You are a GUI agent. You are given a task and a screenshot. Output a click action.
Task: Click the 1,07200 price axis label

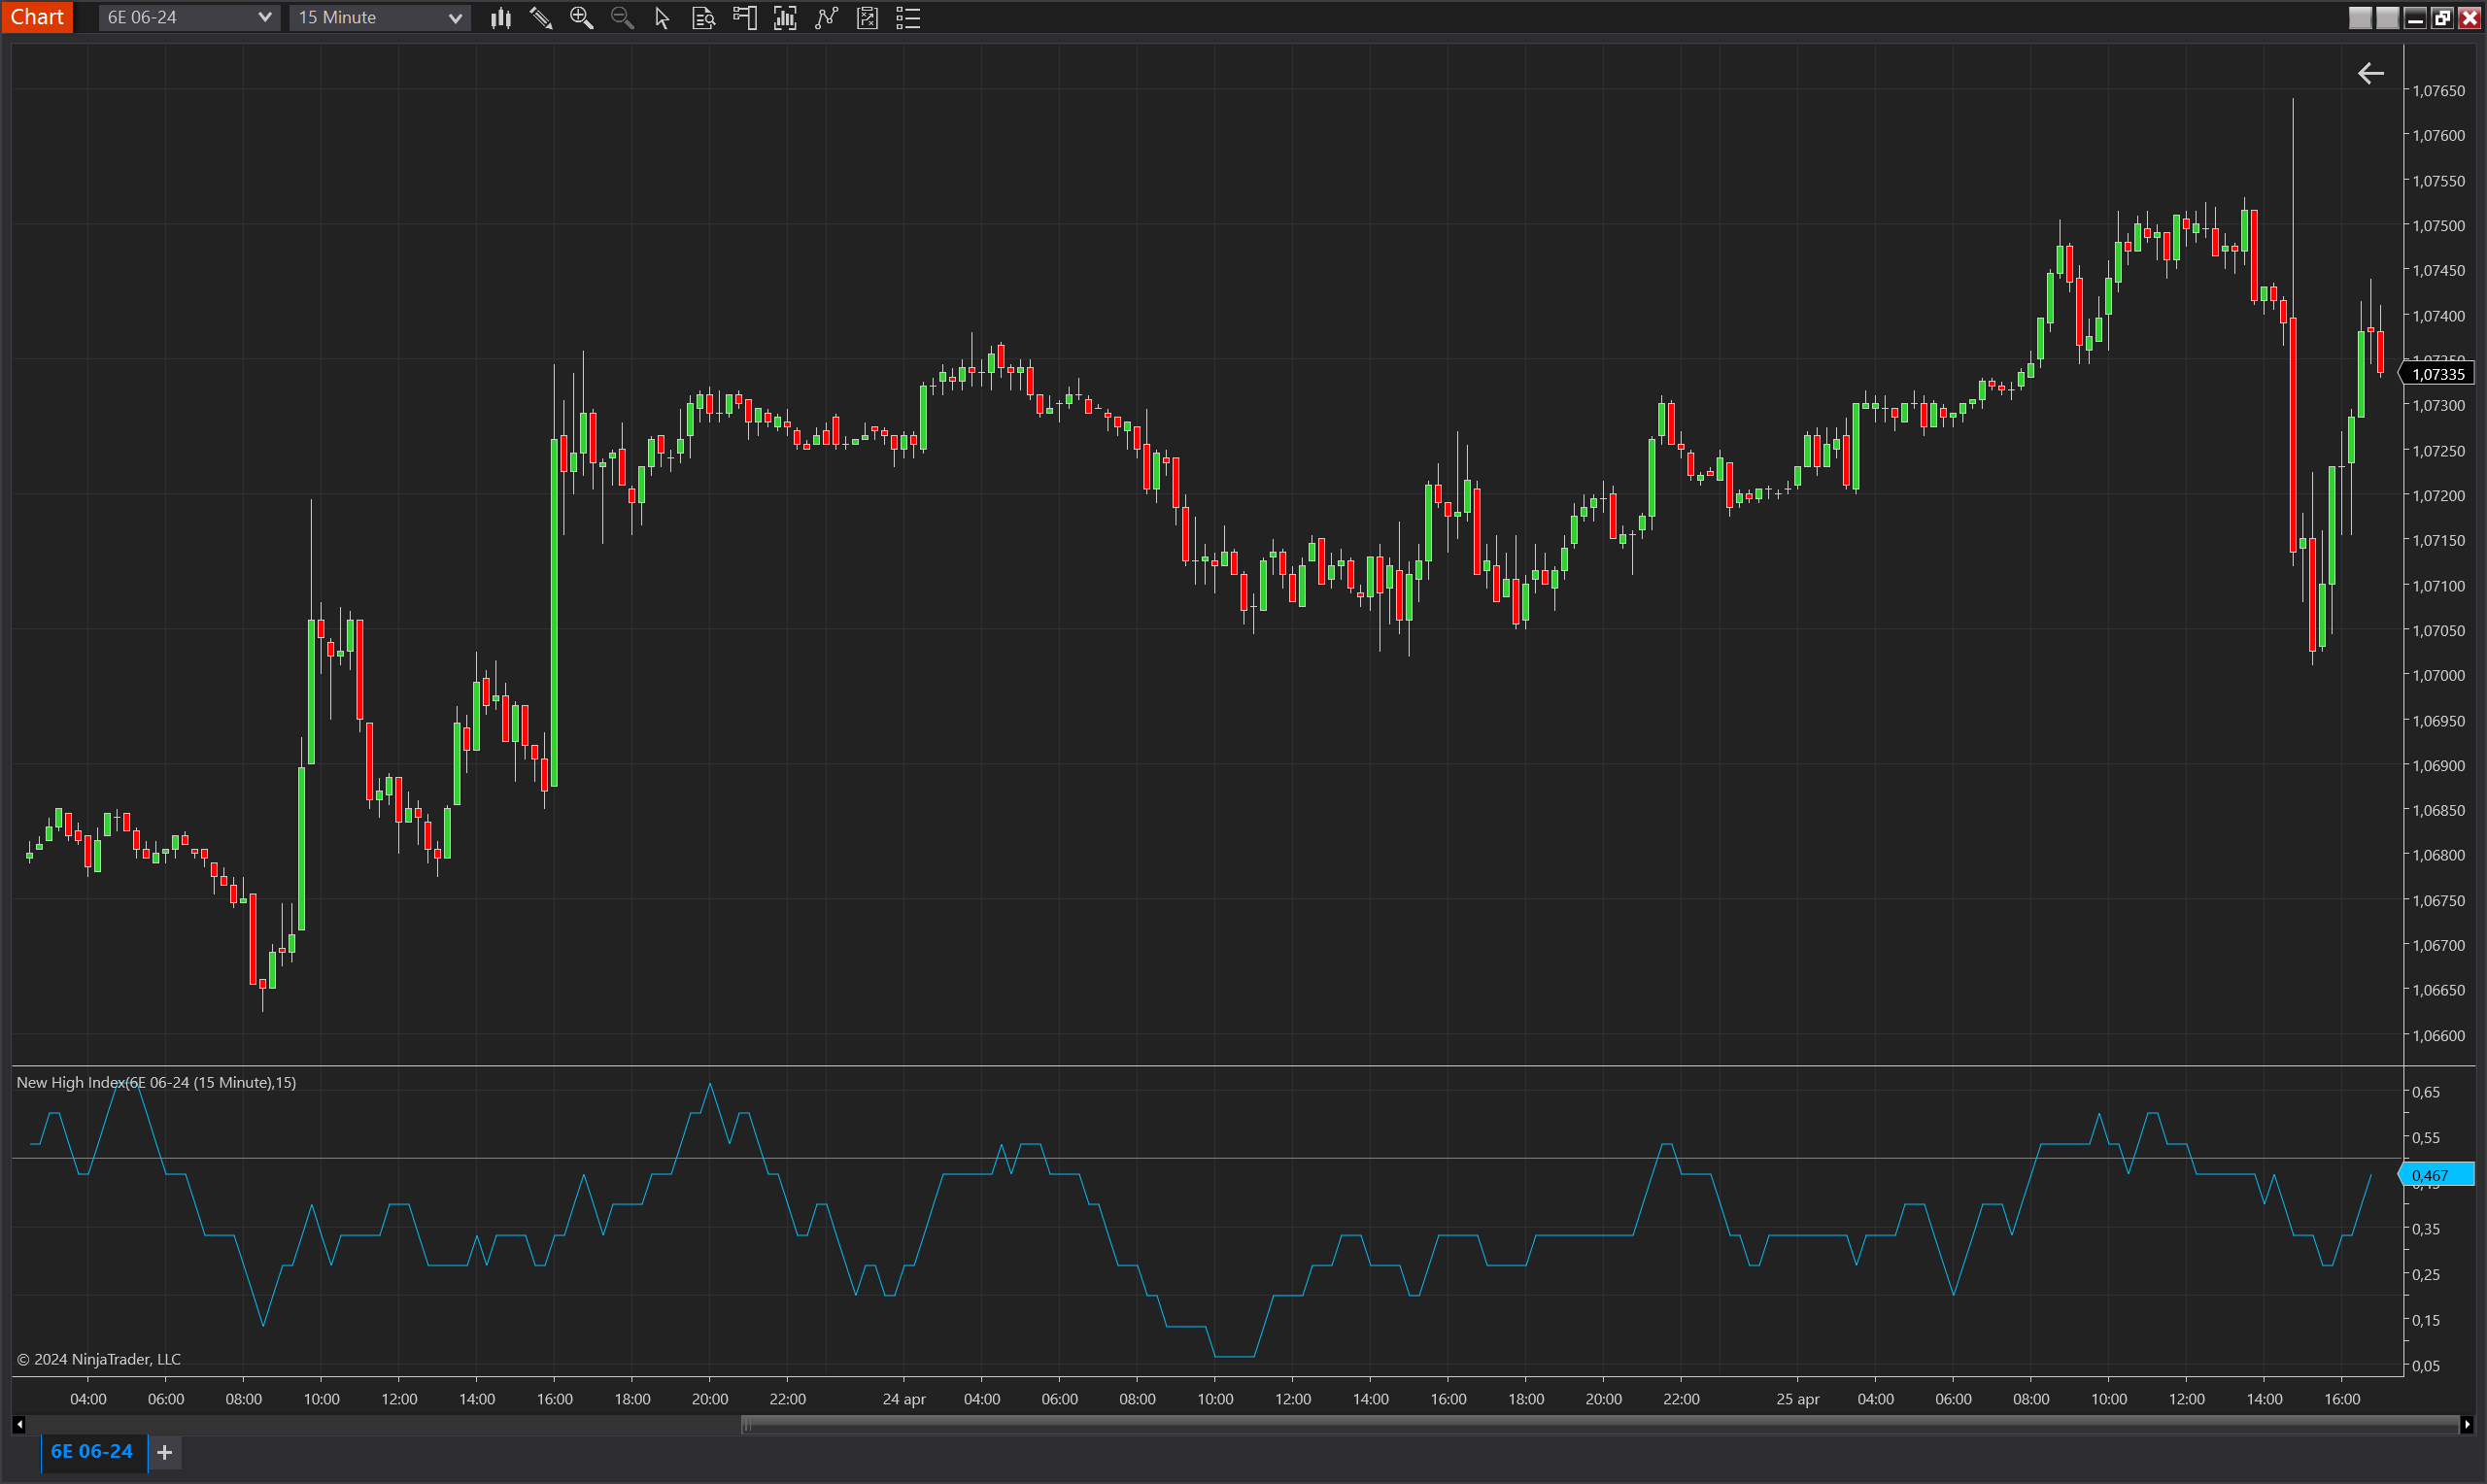coord(2439,496)
